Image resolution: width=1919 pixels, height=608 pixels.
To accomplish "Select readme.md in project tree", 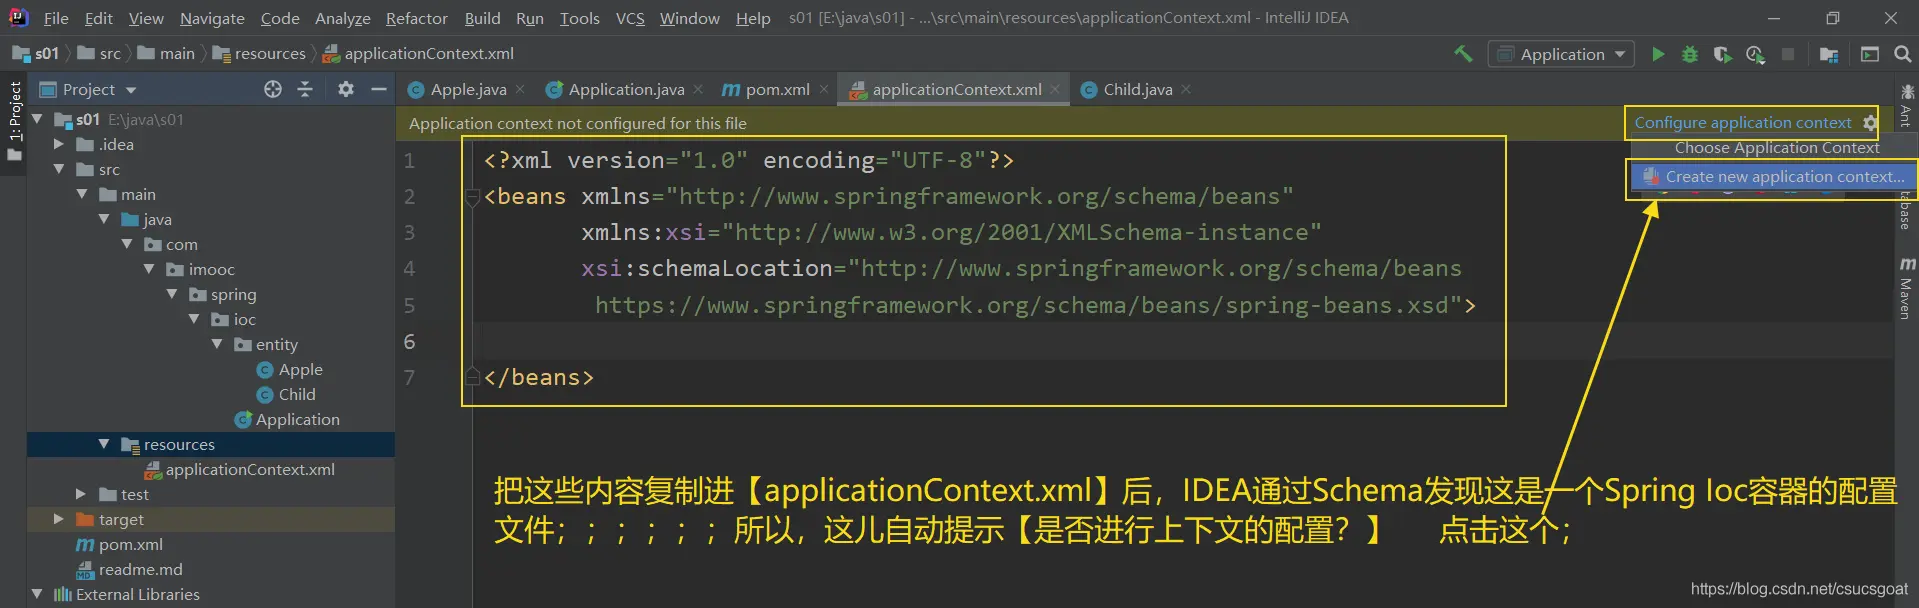I will pos(130,569).
